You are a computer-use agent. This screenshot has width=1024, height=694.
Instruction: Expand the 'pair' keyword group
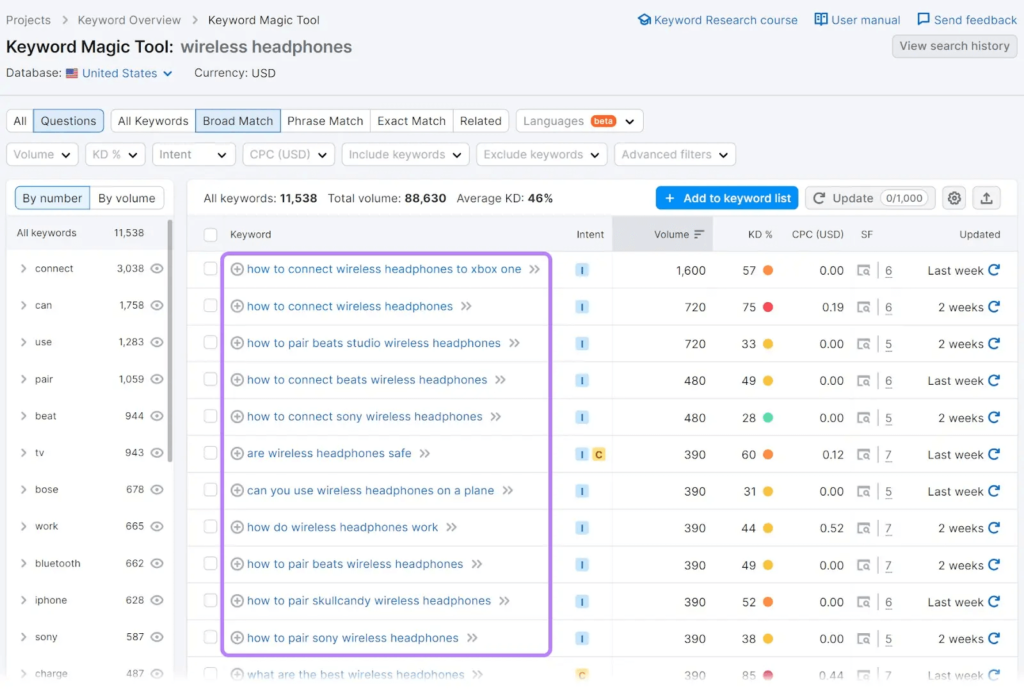click(23, 379)
